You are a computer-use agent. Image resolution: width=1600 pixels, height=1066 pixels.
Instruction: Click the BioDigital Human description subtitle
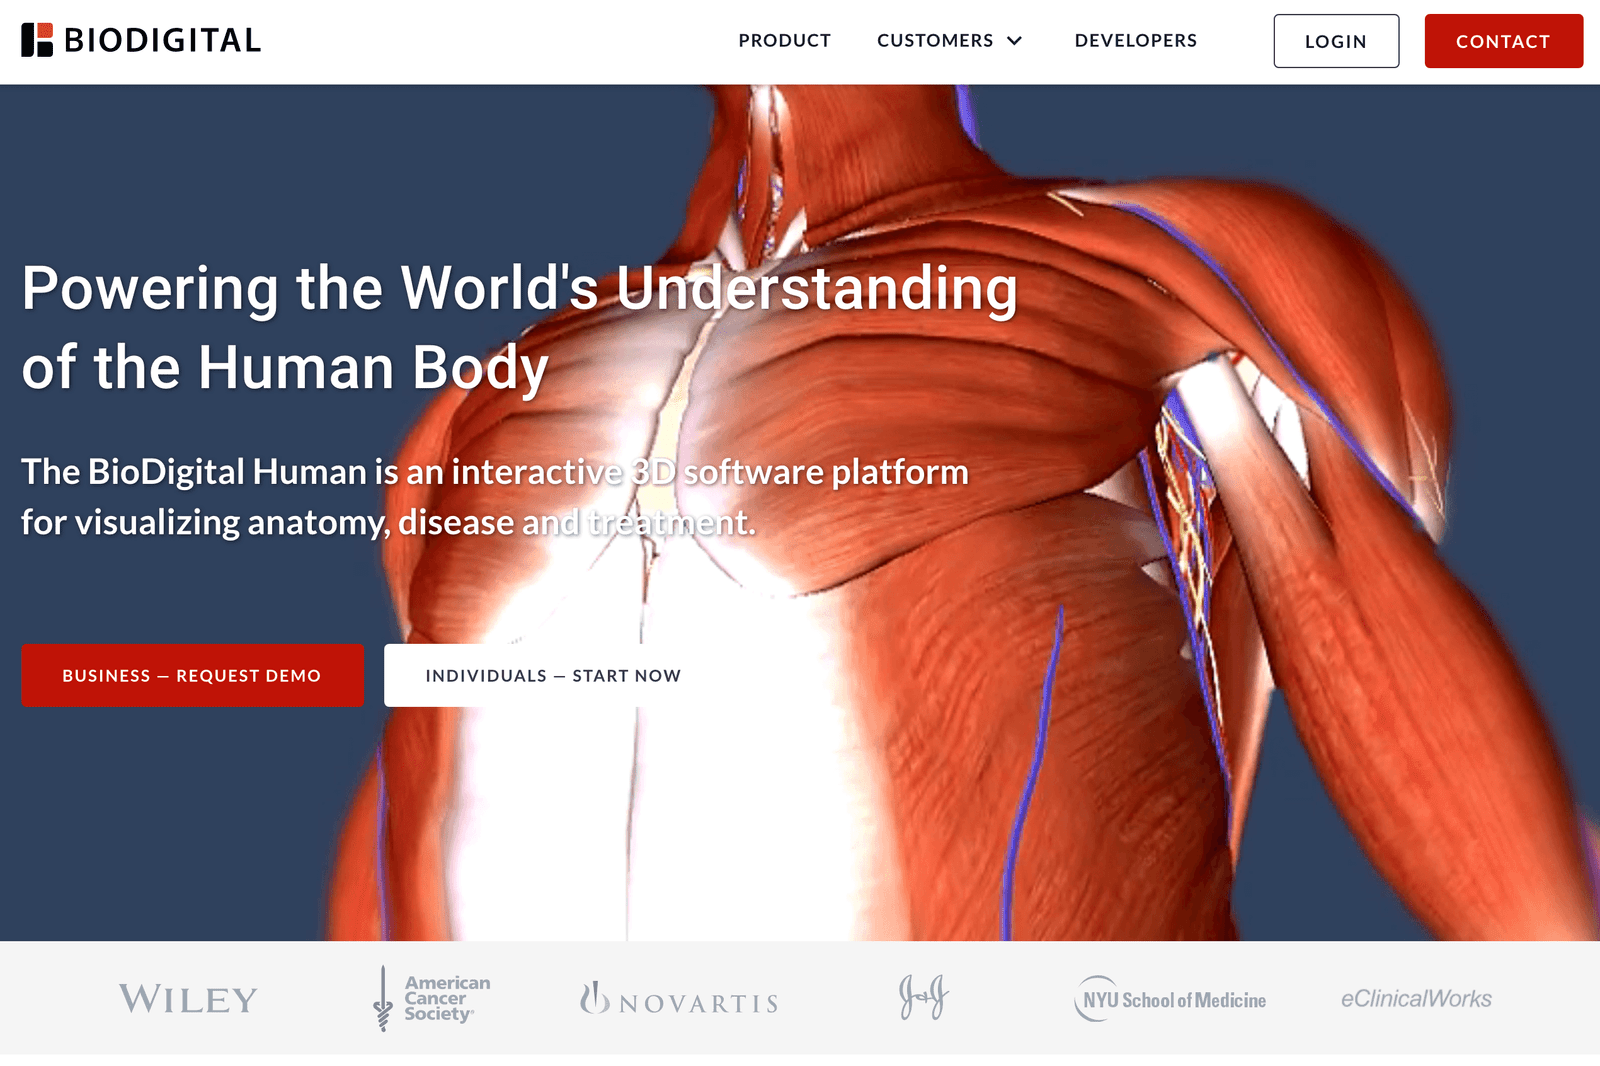click(x=495, y=496)
